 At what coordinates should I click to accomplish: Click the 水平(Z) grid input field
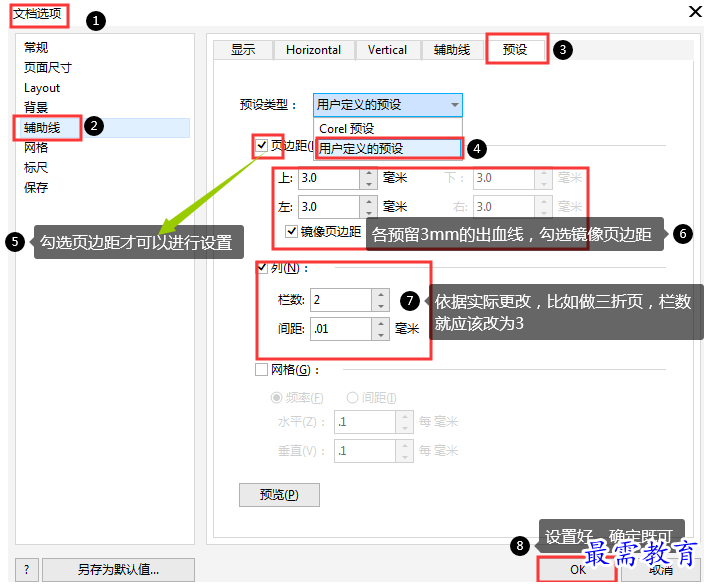pyautogui.click(x=365, y=422)
